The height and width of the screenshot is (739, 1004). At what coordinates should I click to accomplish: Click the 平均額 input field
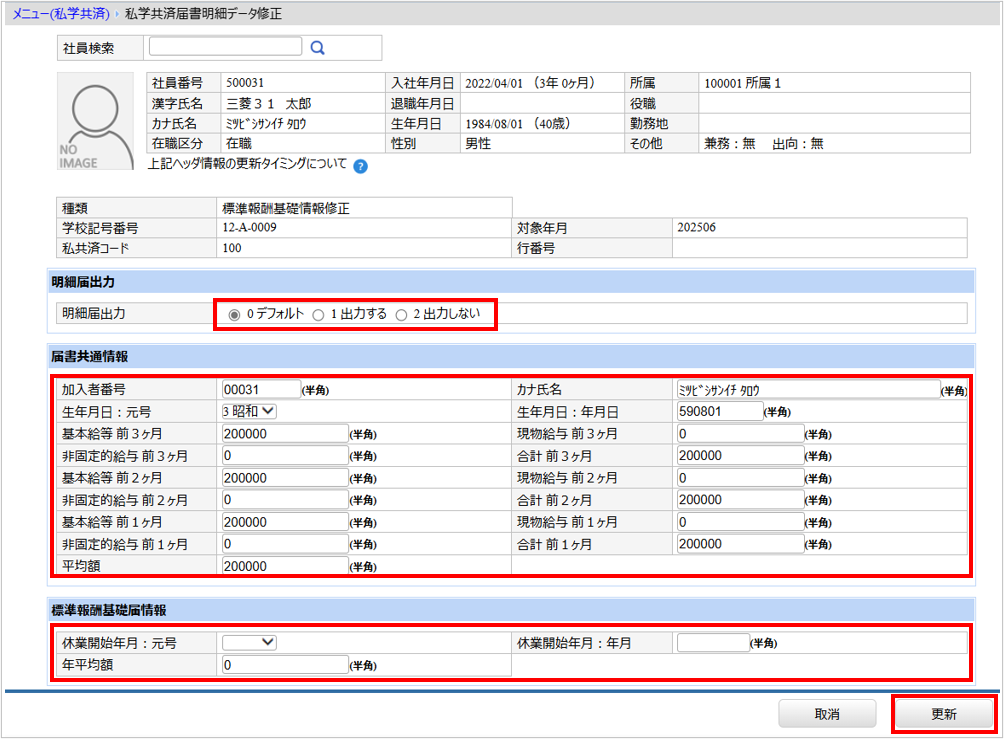tap(285, 566)
